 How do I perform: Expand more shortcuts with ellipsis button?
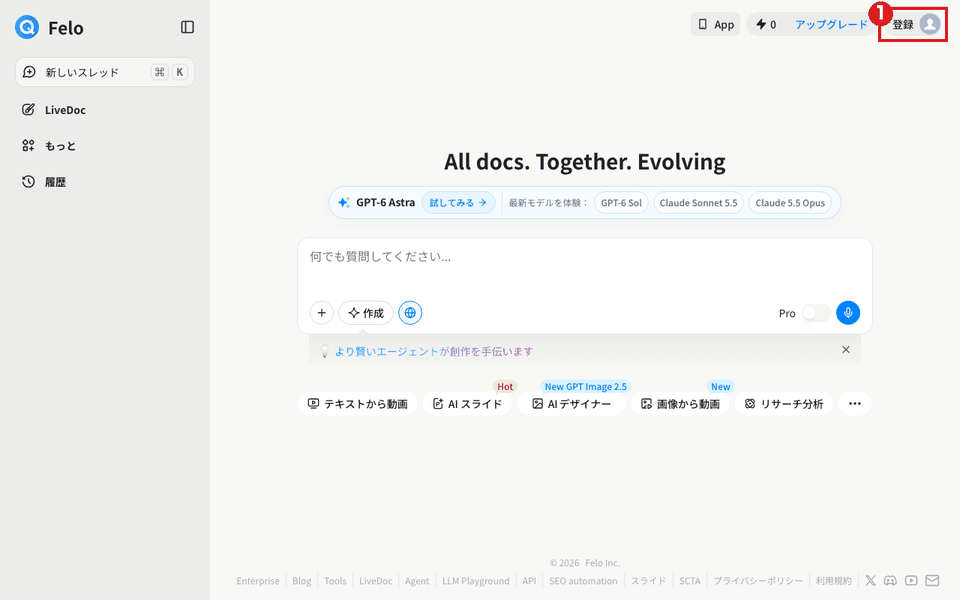coord(855,403)
